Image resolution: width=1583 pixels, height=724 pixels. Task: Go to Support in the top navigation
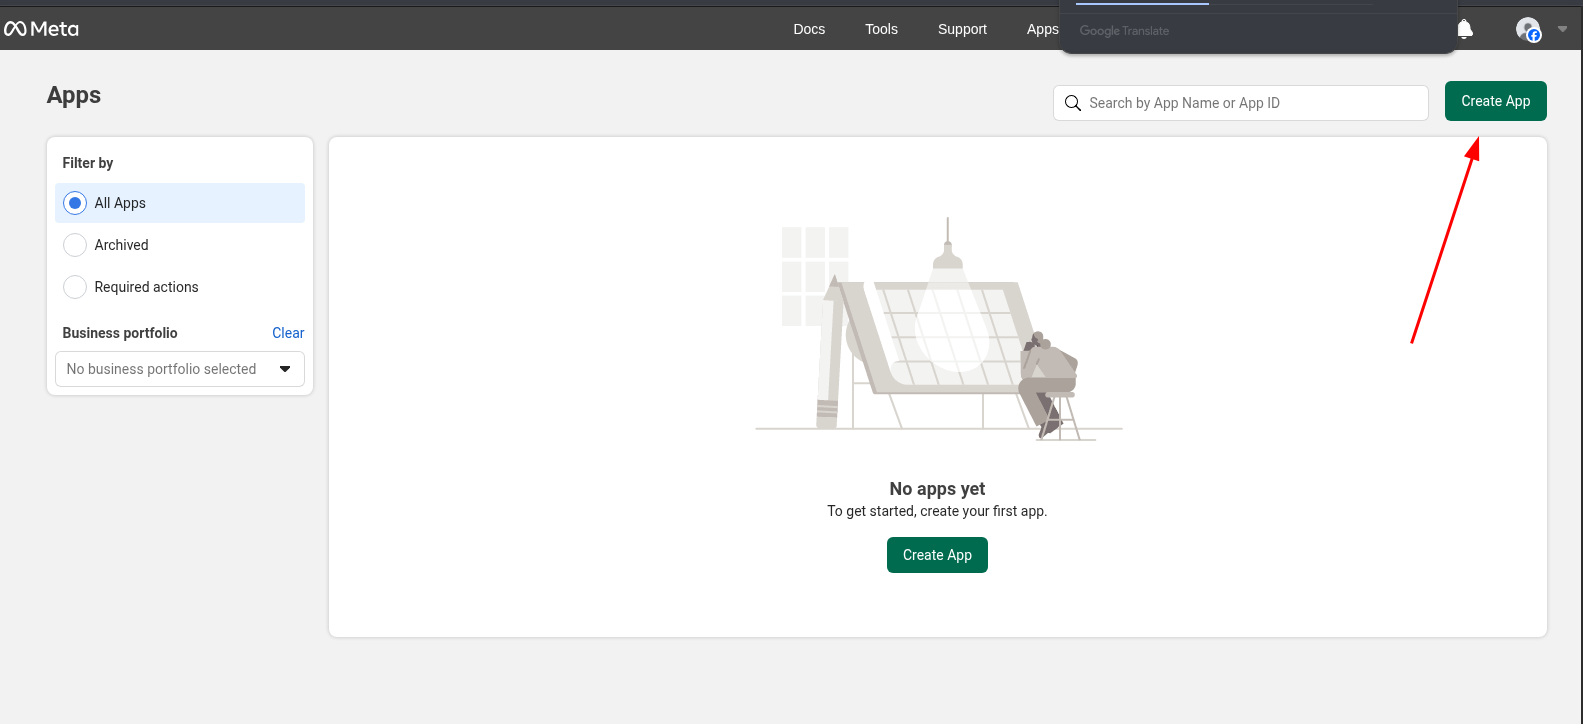(x=962, y=29)
